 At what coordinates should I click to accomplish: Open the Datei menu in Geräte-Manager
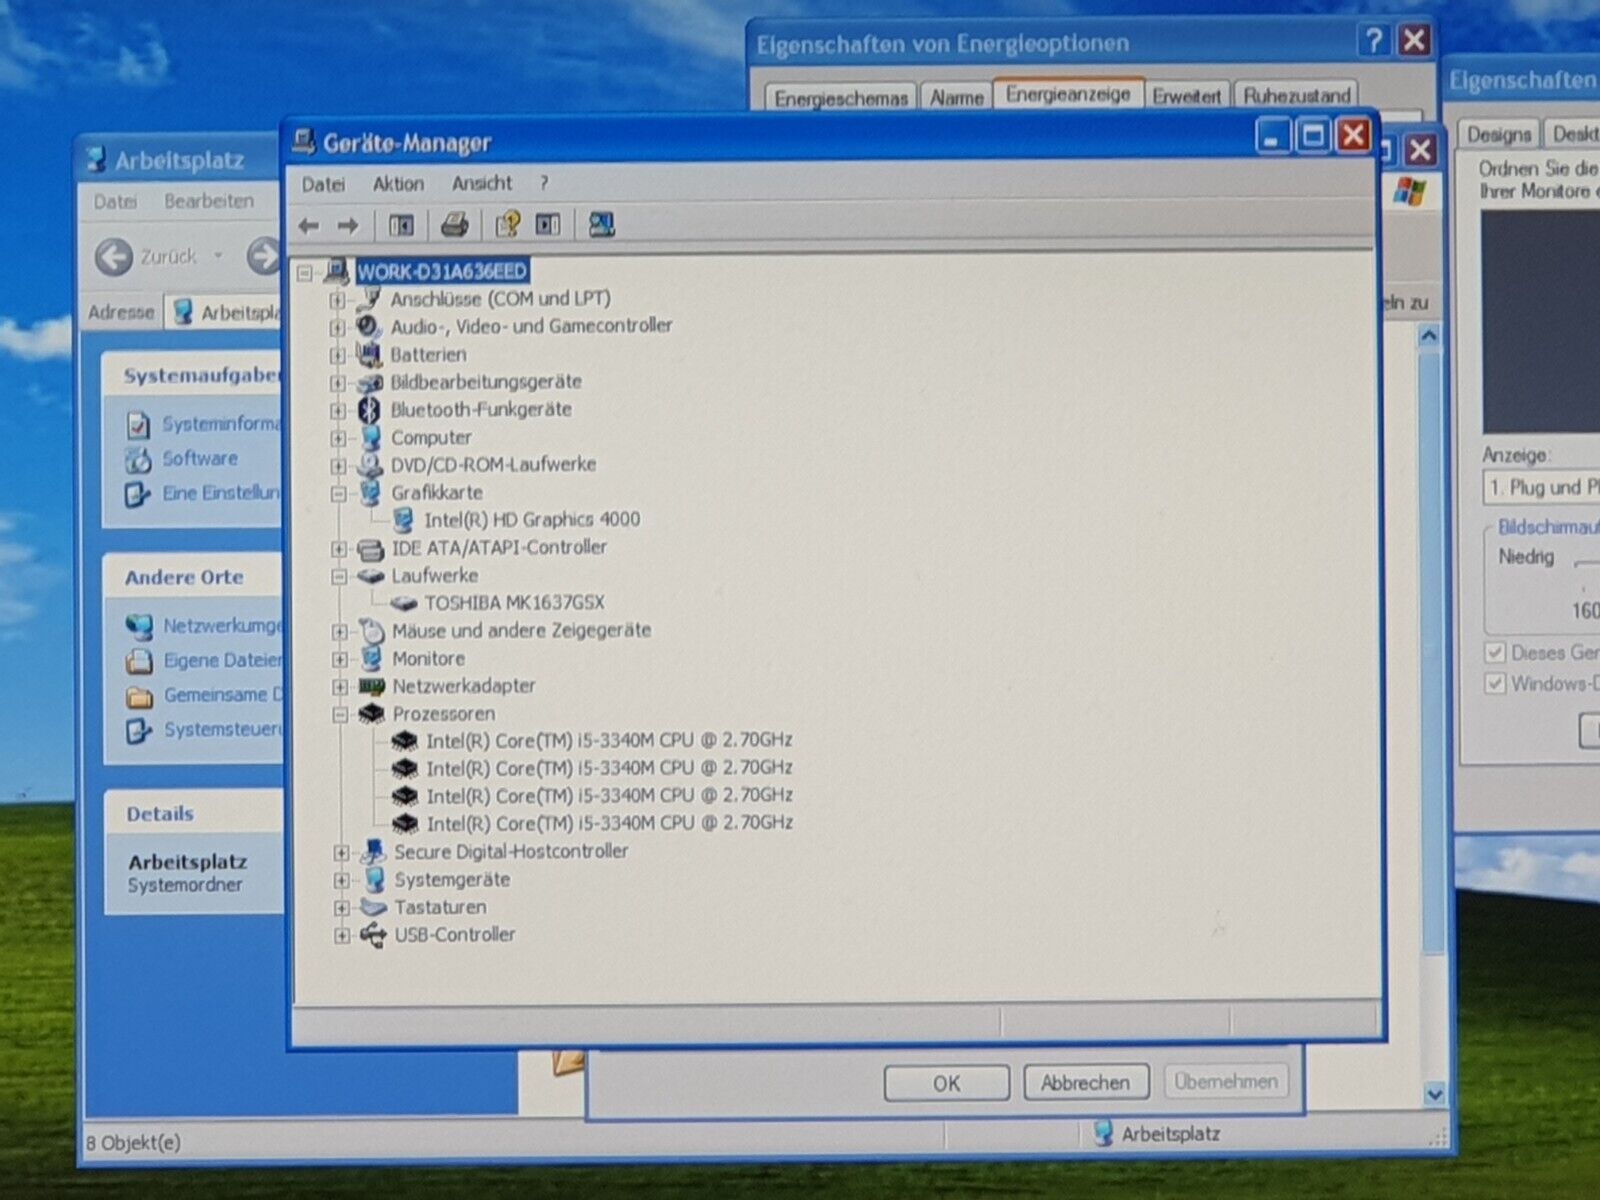(x=323, y=184)
